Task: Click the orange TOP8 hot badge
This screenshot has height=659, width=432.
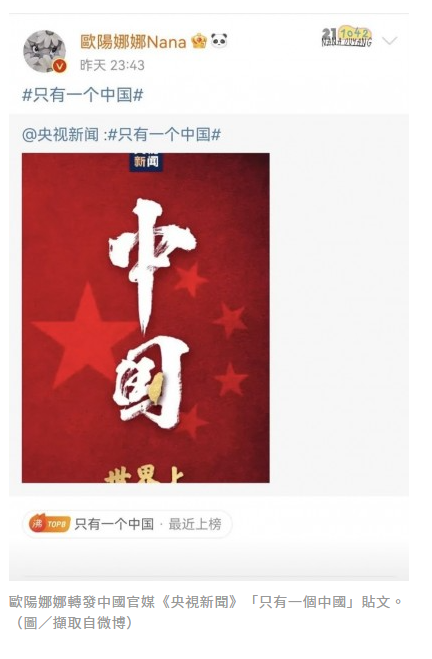Action: (49, 524)
